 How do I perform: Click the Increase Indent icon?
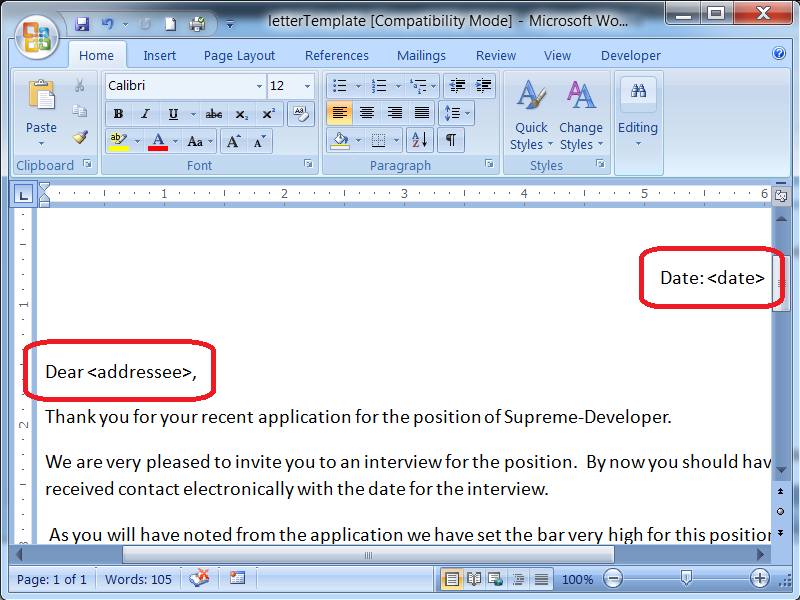point(483,86)
